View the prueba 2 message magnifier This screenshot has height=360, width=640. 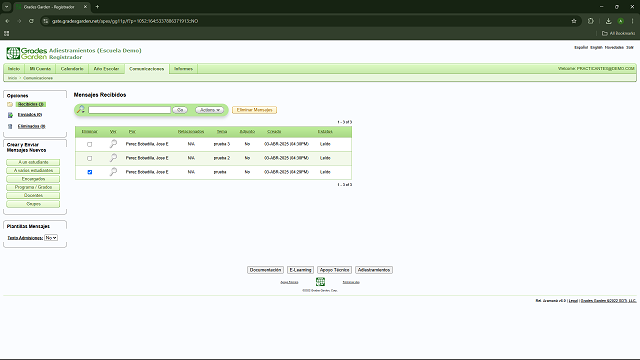coord(113,158)
